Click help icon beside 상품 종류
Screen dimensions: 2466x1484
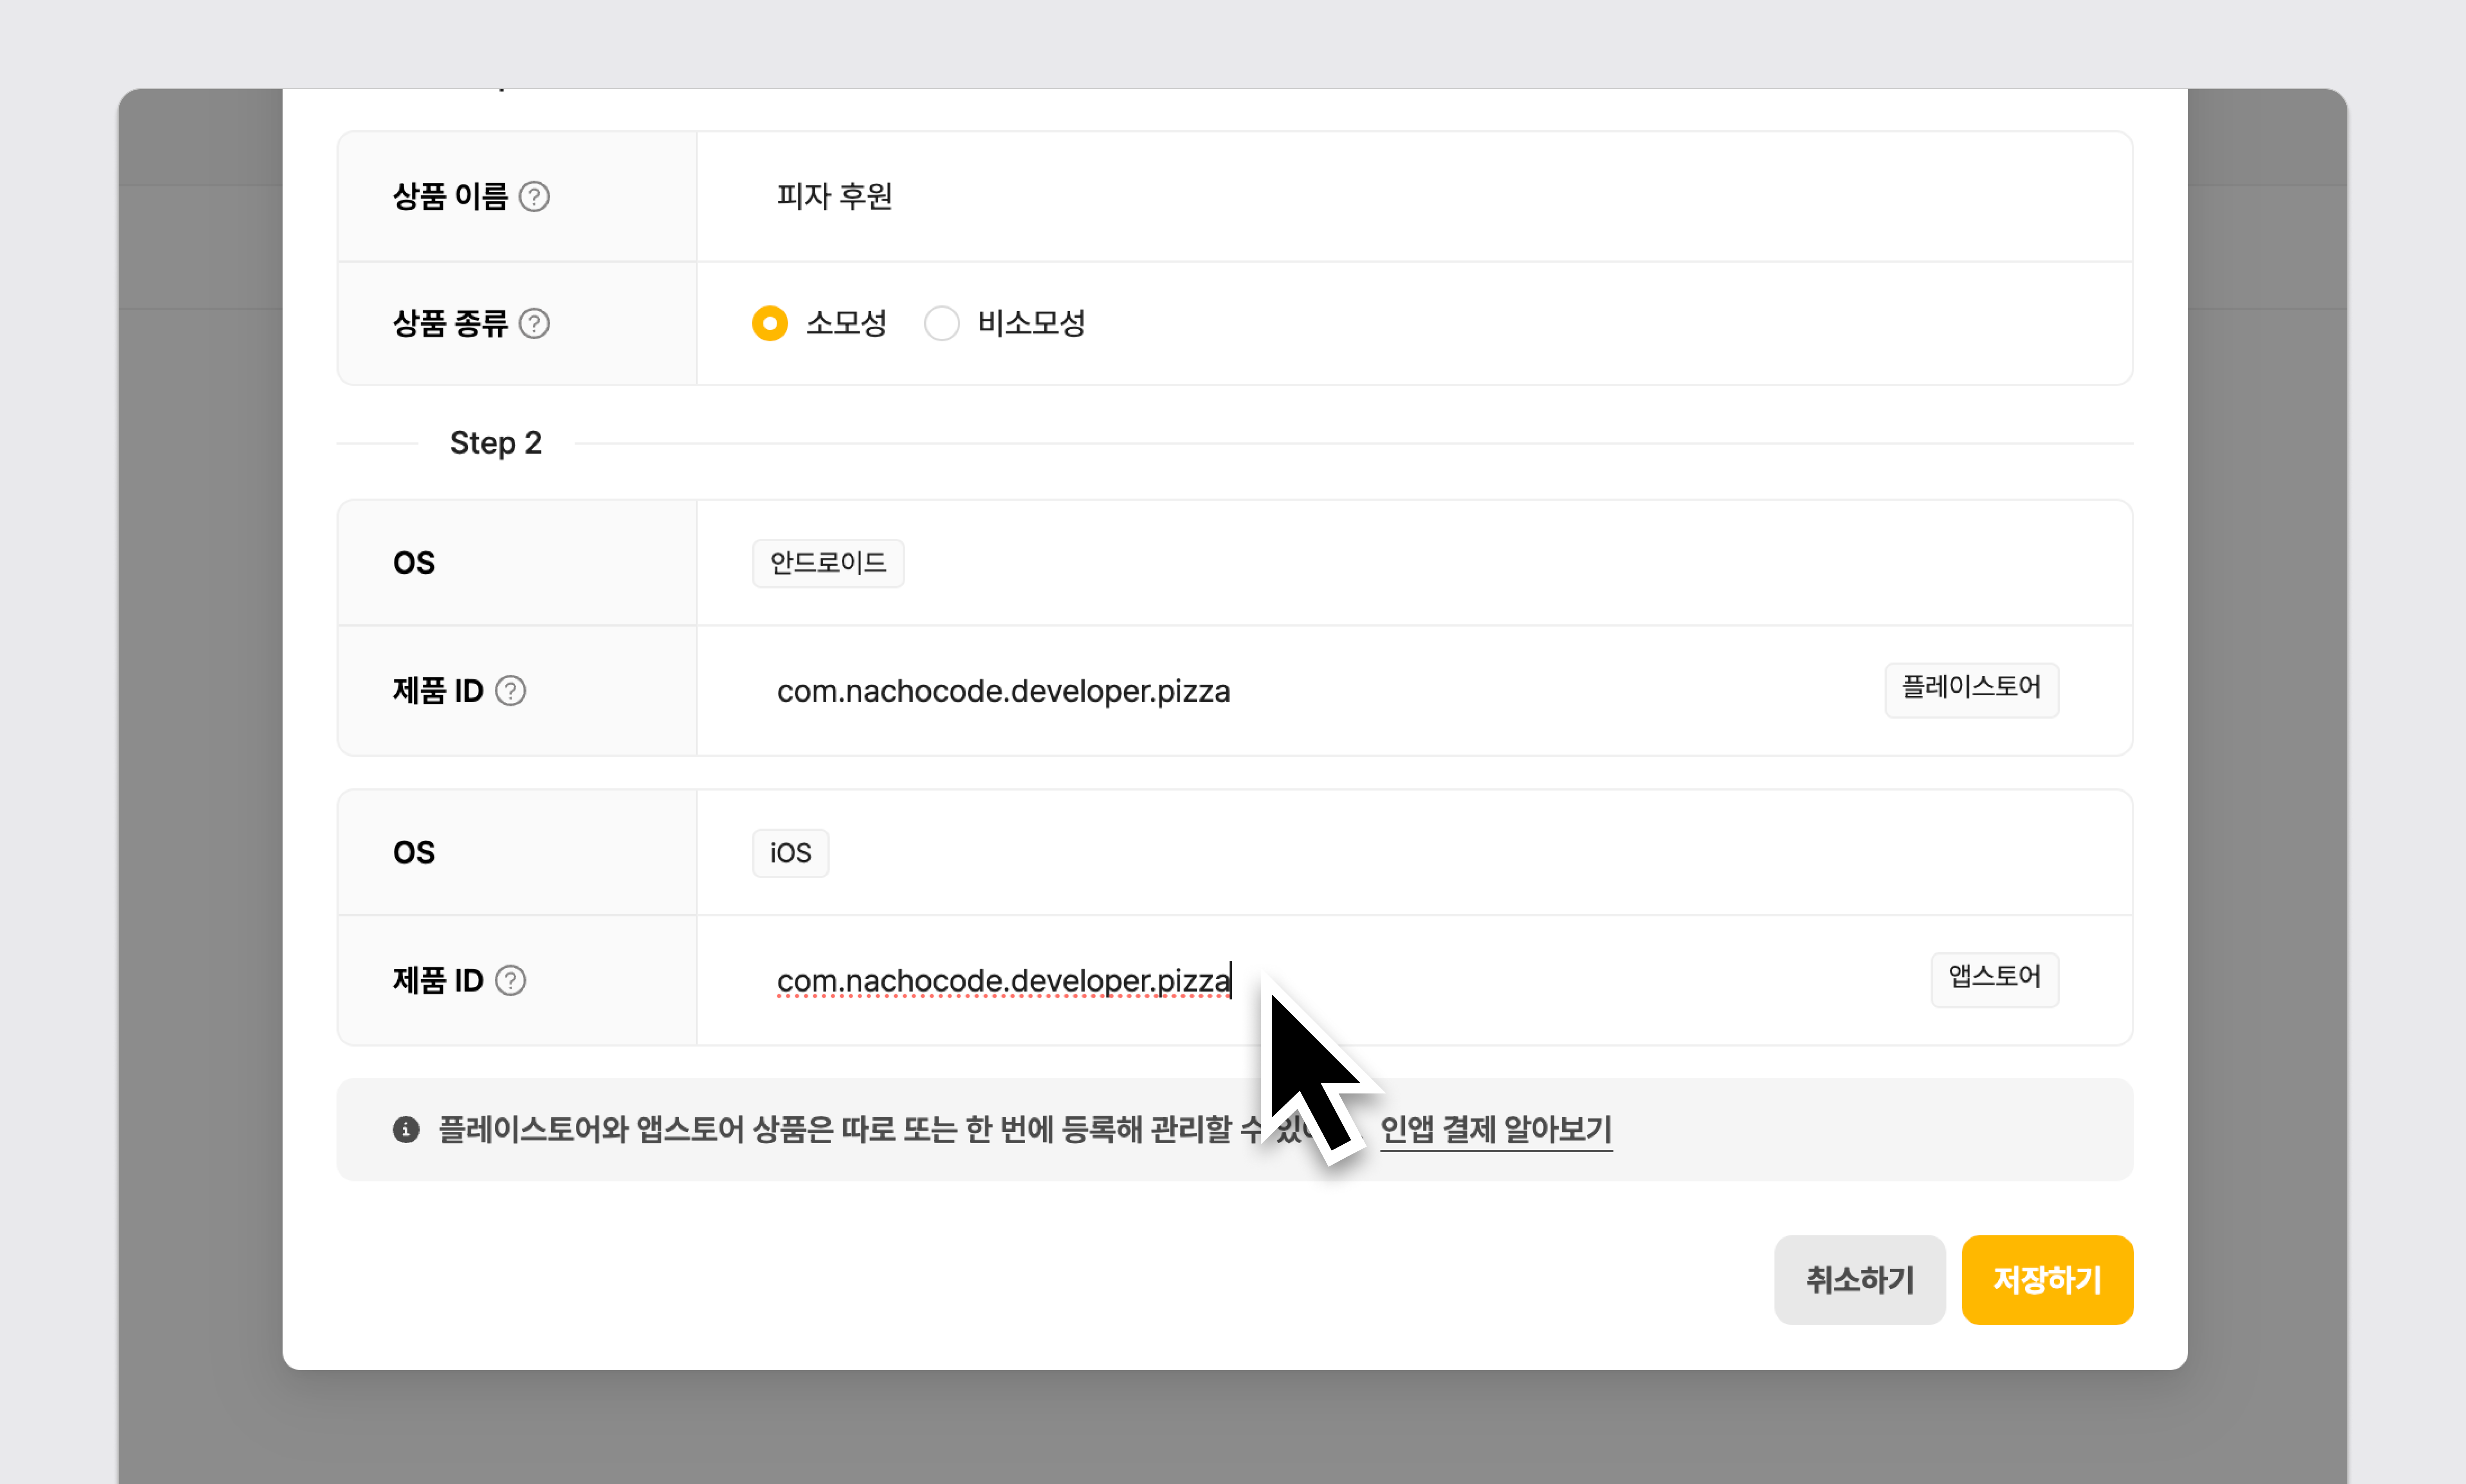[534, 323]
